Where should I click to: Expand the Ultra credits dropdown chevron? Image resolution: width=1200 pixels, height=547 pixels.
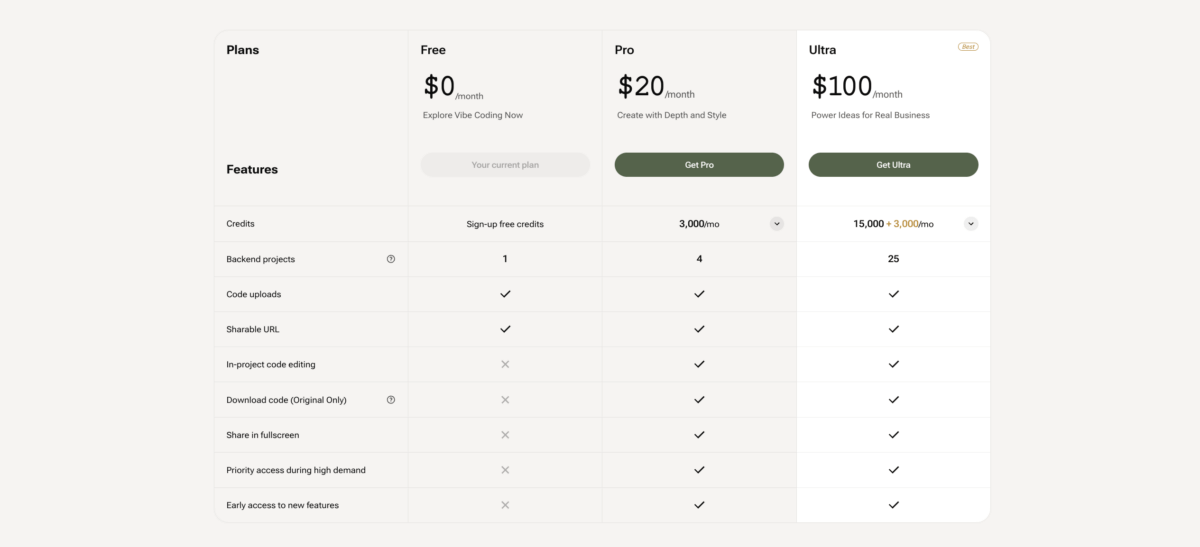click(971, 224)
